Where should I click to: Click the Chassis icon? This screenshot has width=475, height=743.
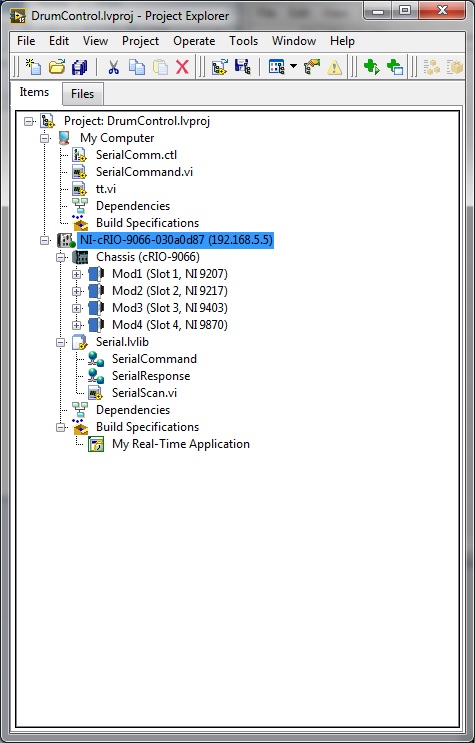pos(80,257)
